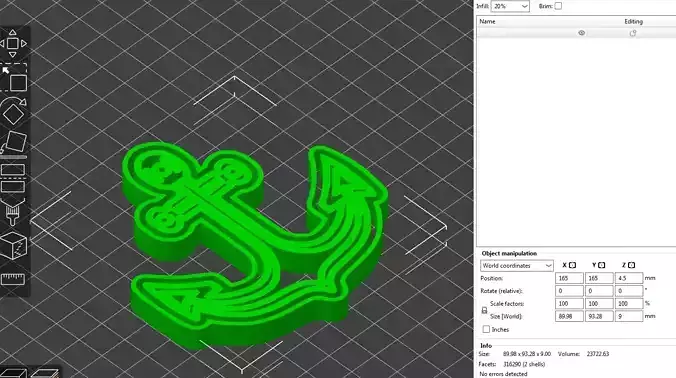Click the "Position:" label
Screen dimensions: 676x378
491,278
